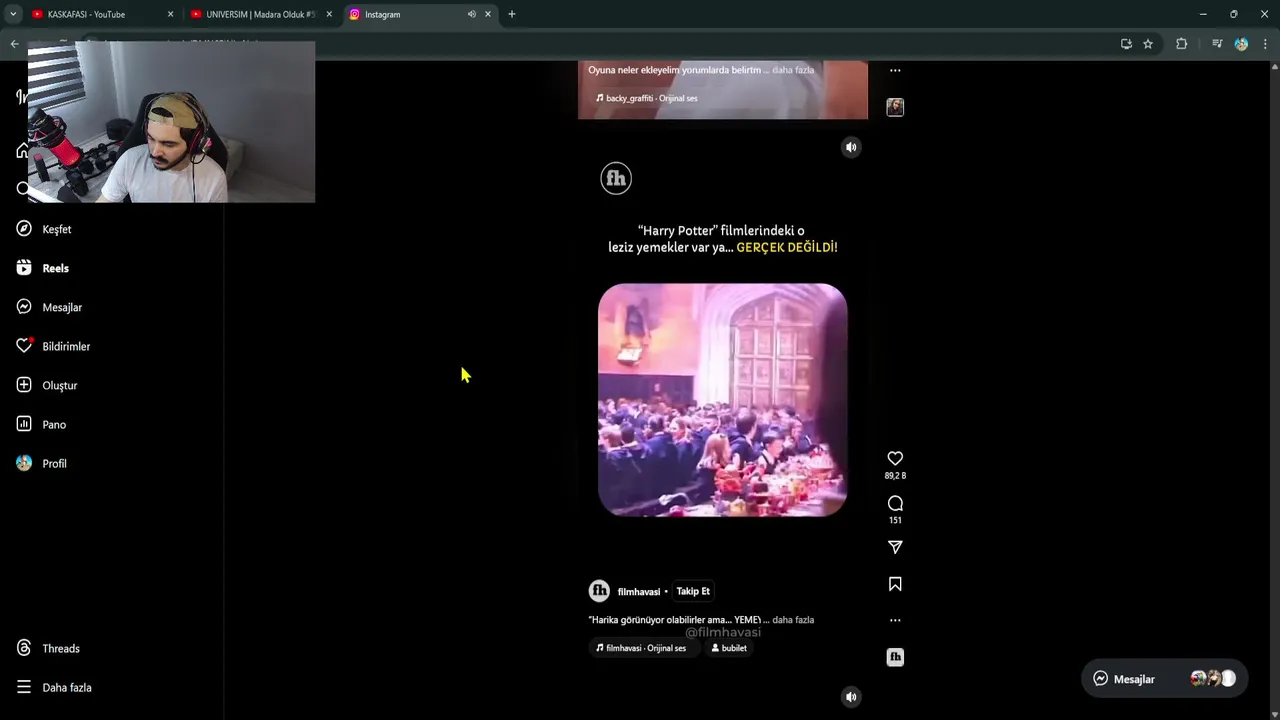1280x720 pixels.
Task: Click the Oluştur plus icon
Action: 24,385
